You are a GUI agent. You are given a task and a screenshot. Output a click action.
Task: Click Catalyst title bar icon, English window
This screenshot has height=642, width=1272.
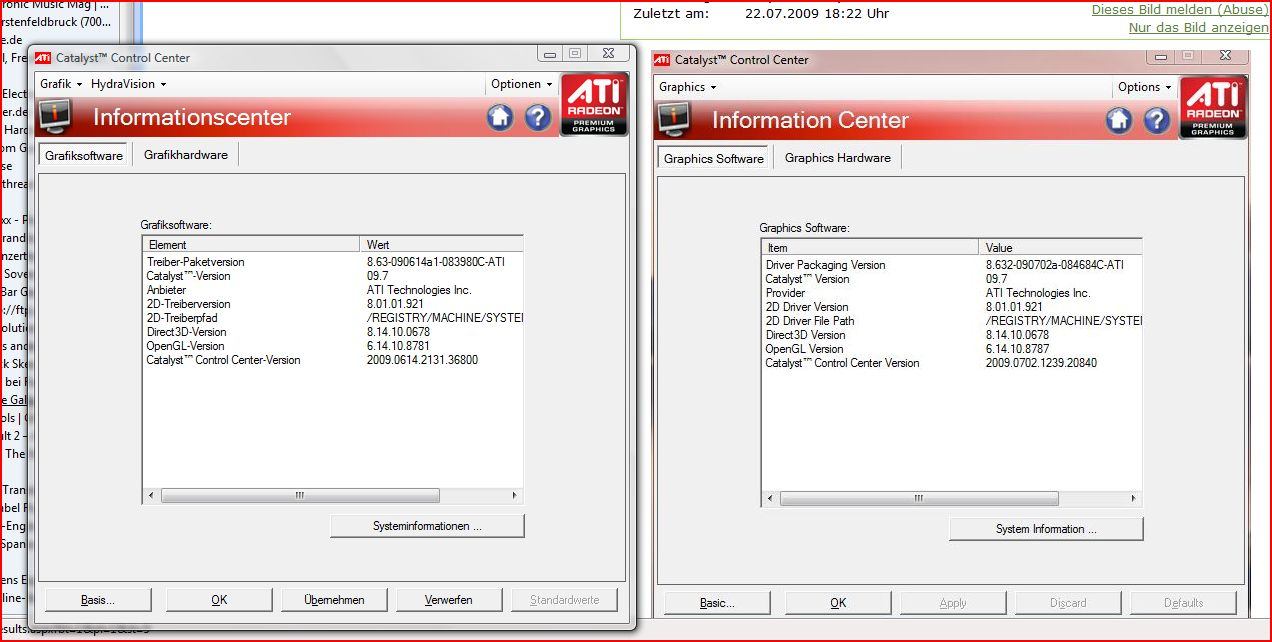click(x=662, y=60)
